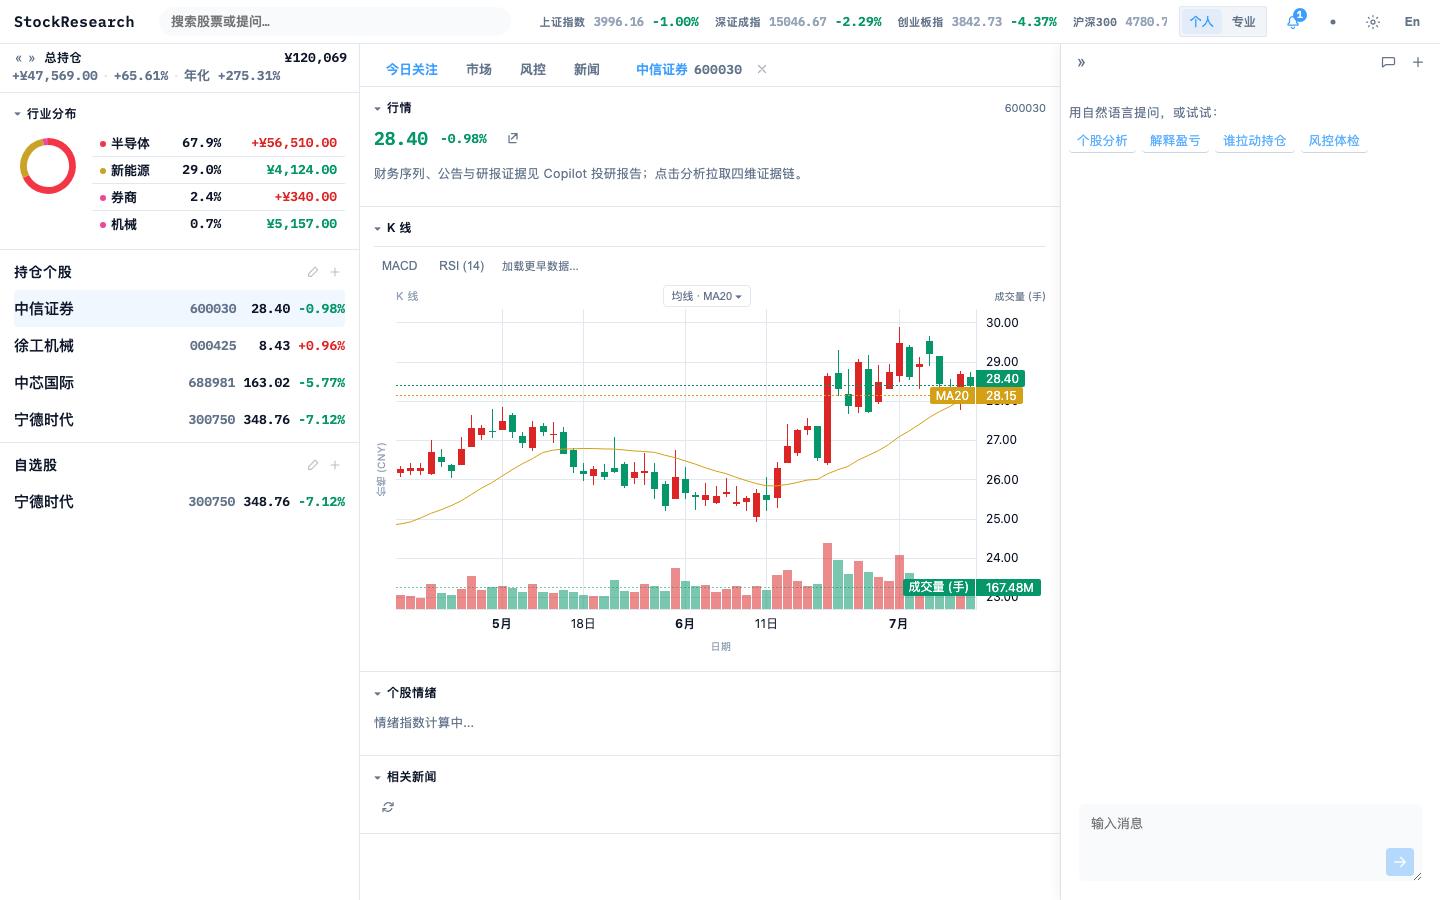The height and width of the screenshot is (900, 1440).
Task: Click the industry distribution donut chart
Action: pyautogui.click(x=48, y=166)
